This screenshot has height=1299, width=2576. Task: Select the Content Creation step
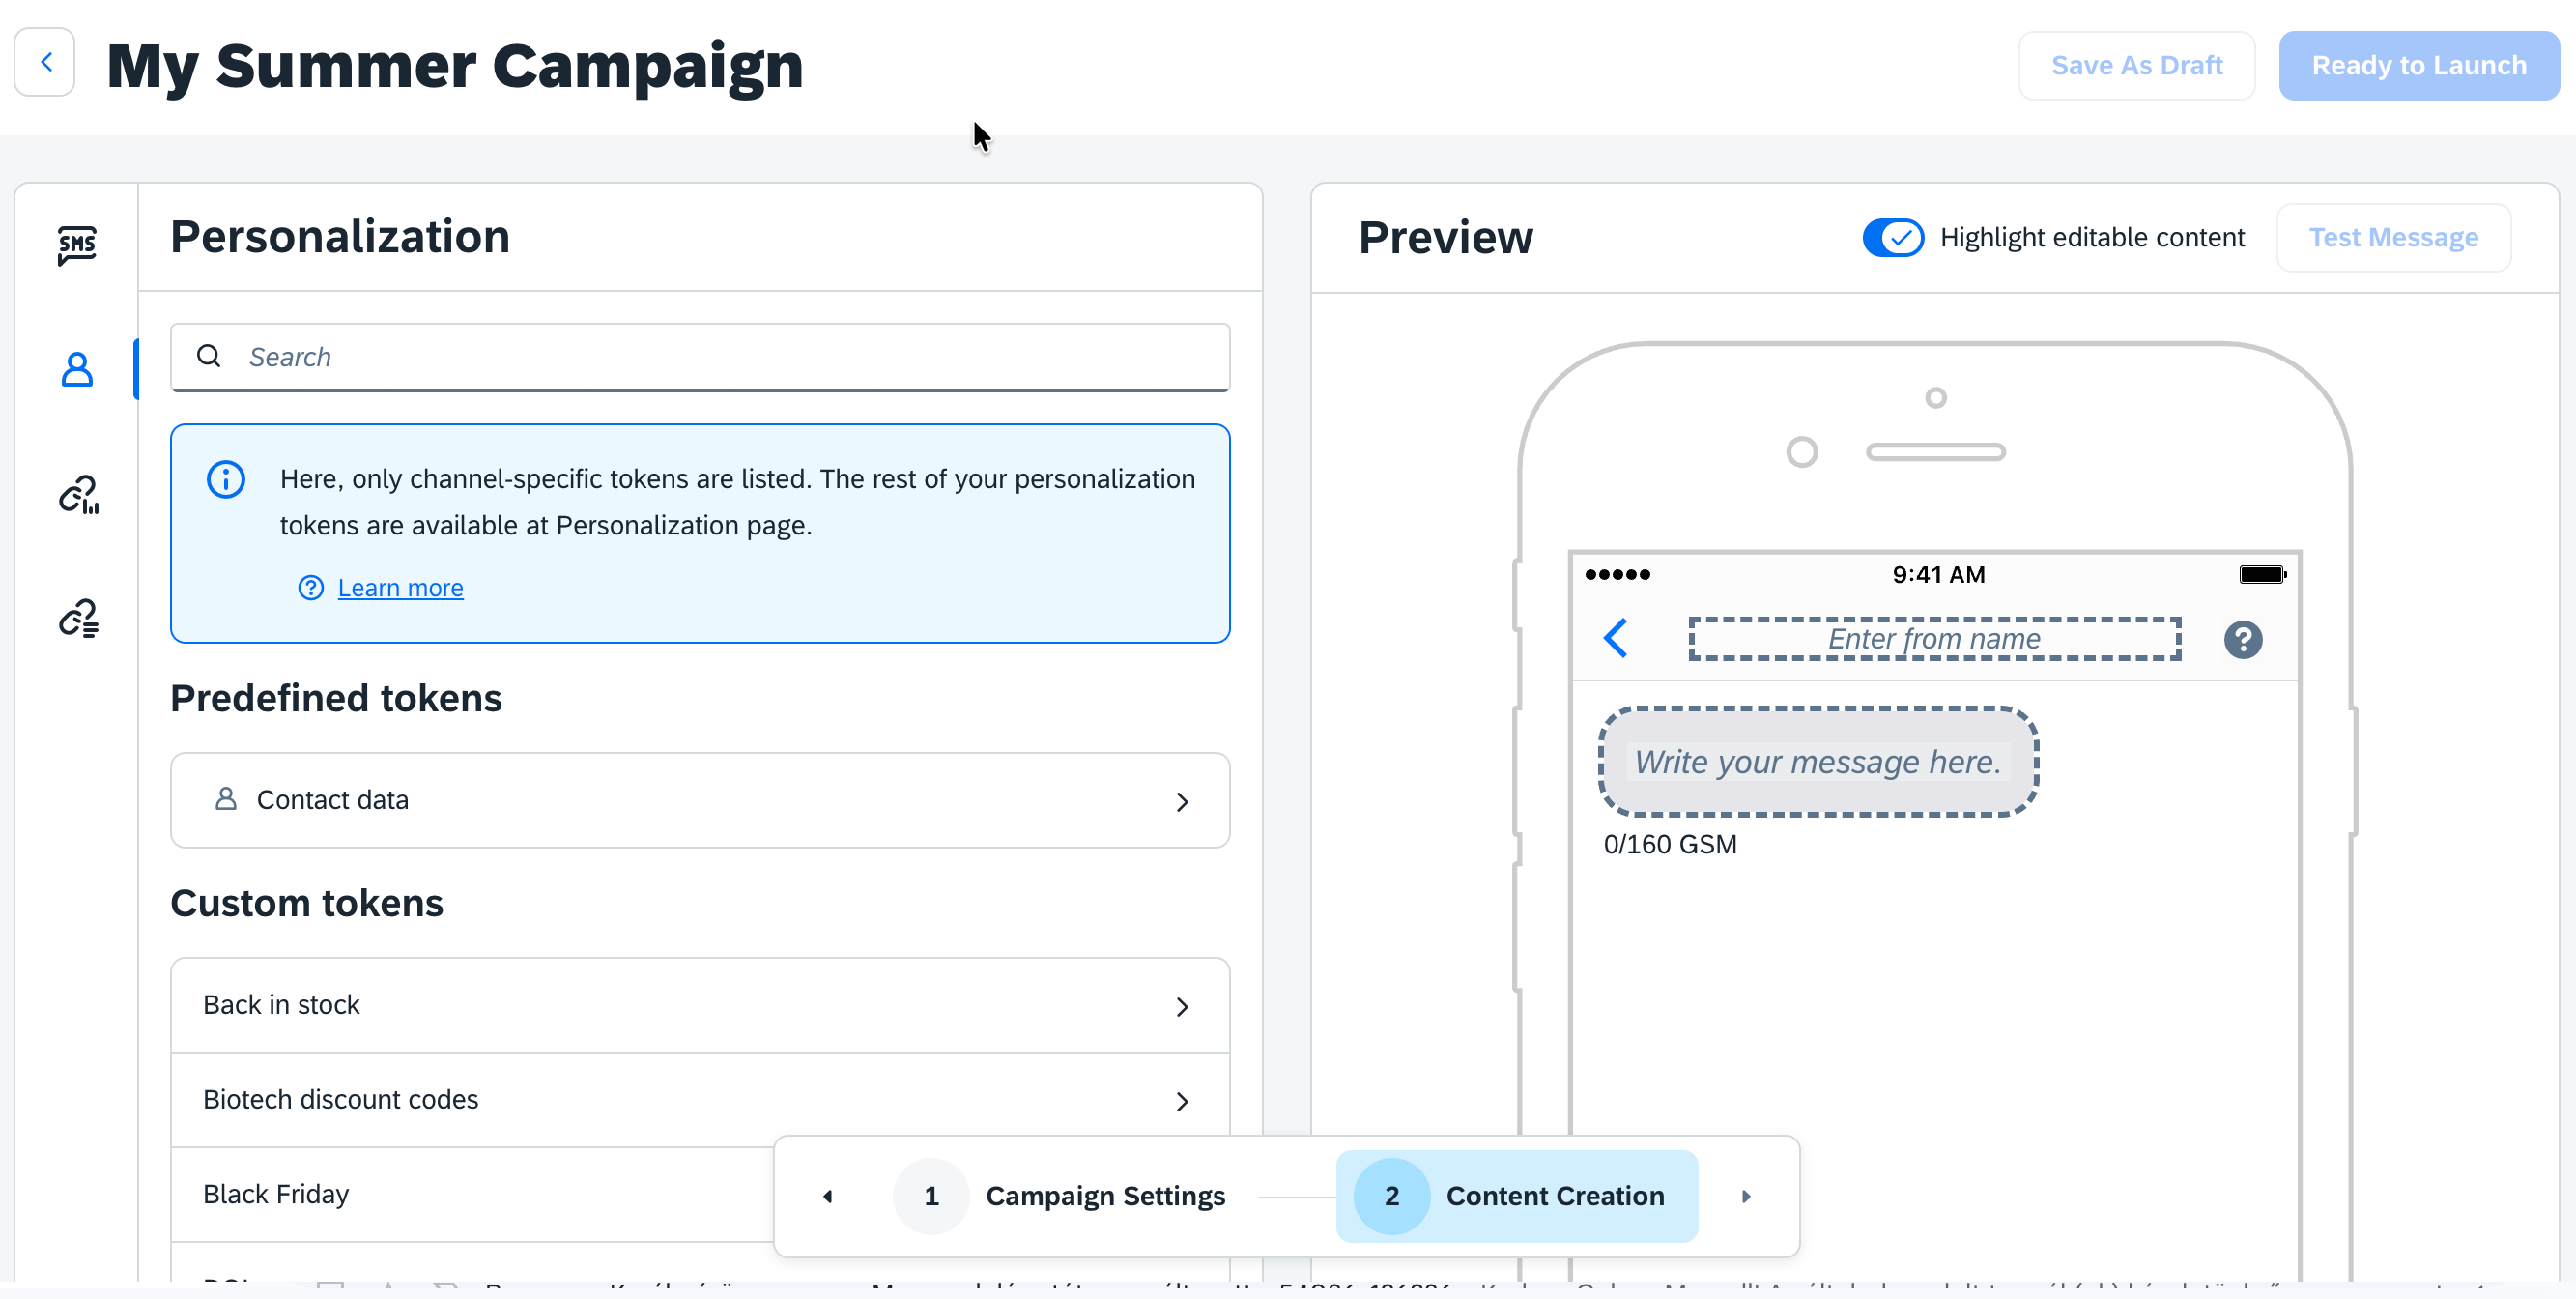(1516, 1196)
